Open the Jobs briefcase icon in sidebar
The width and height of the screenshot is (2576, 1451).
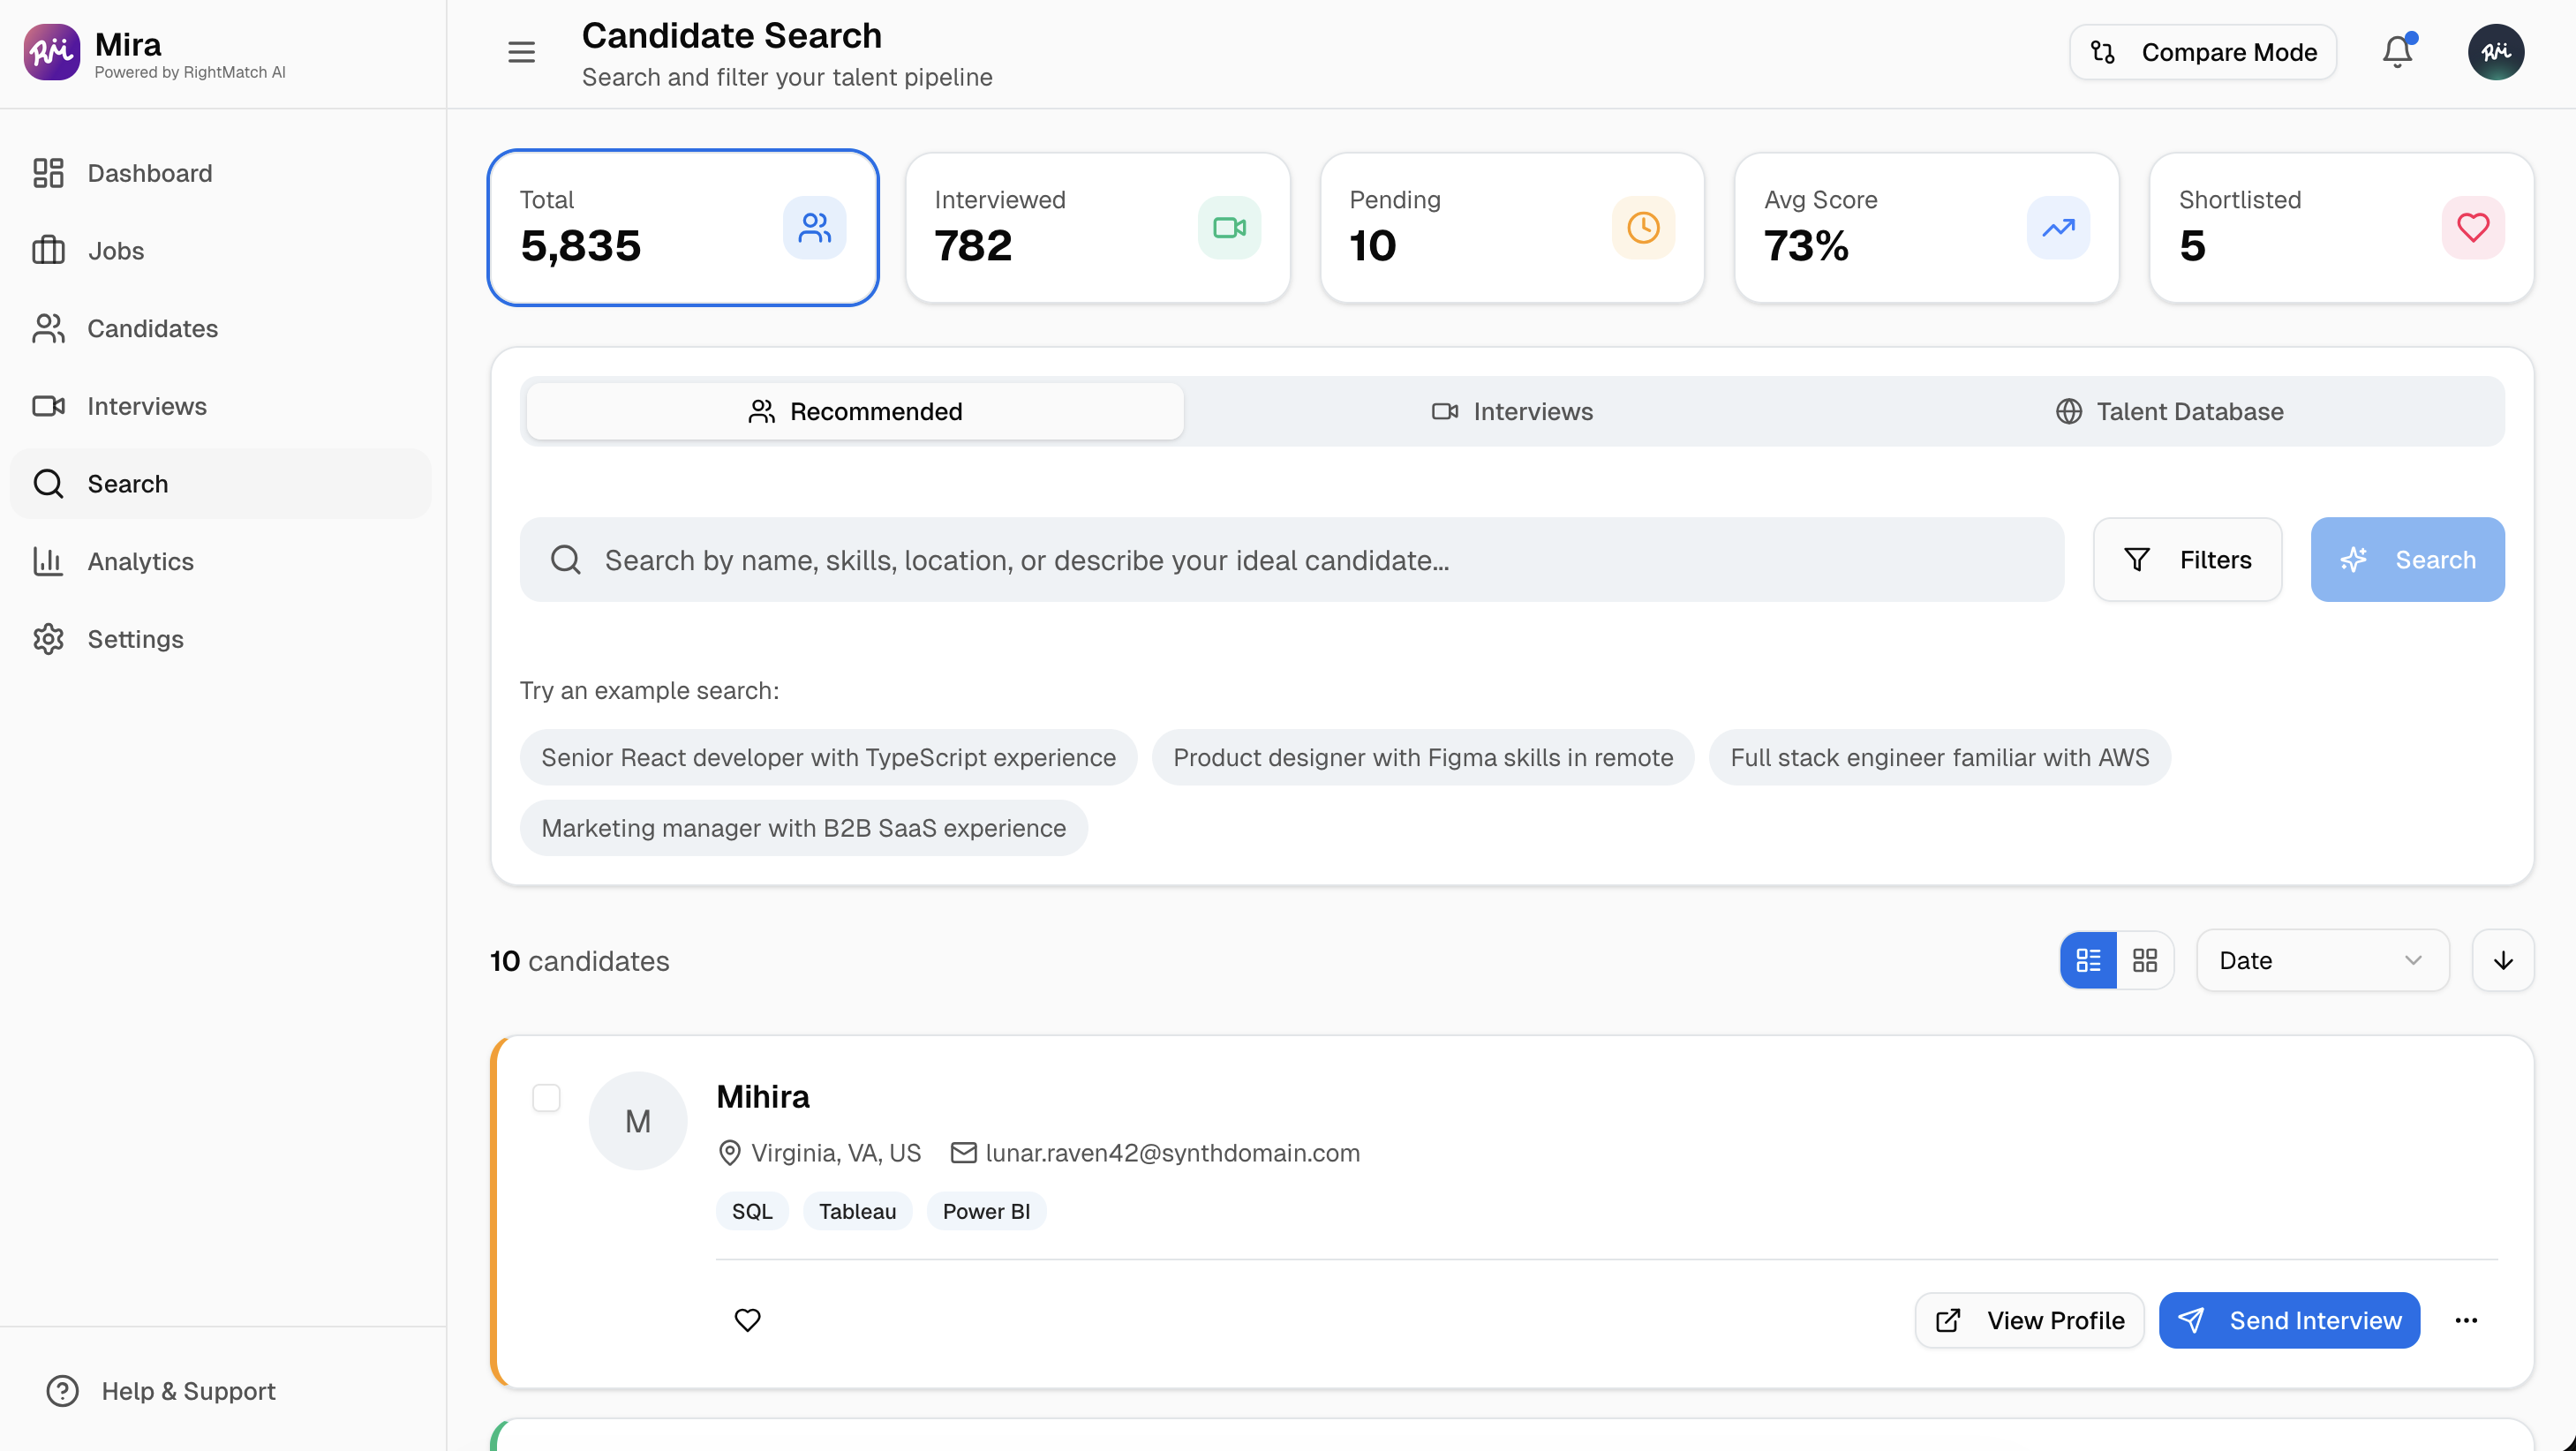tap(49, 250)
